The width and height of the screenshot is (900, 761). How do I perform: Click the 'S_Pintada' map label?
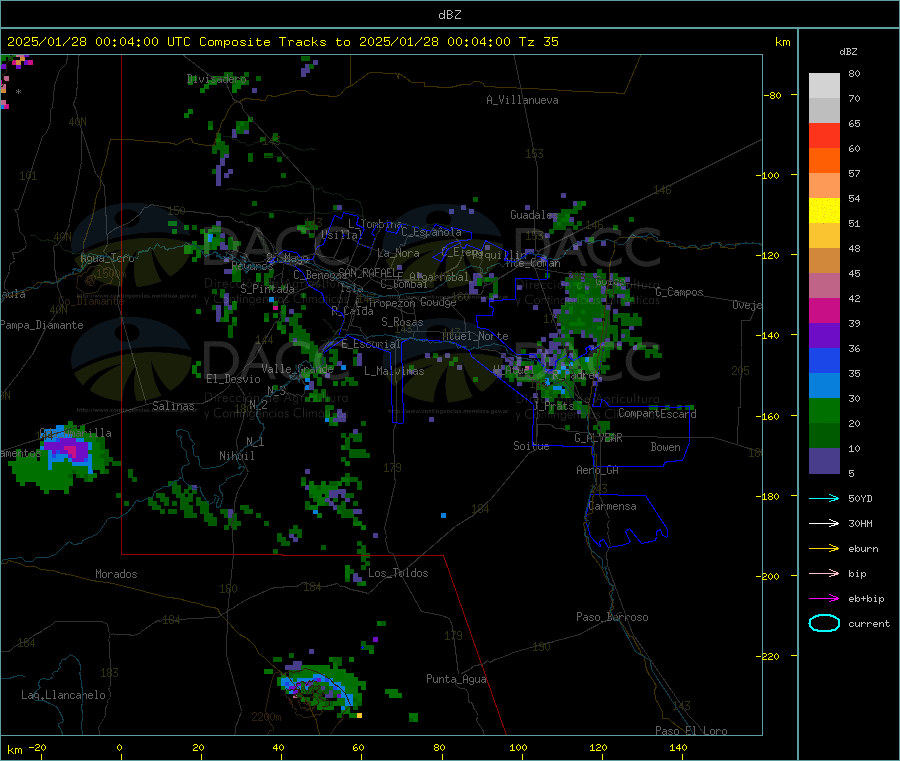point(267,289)
